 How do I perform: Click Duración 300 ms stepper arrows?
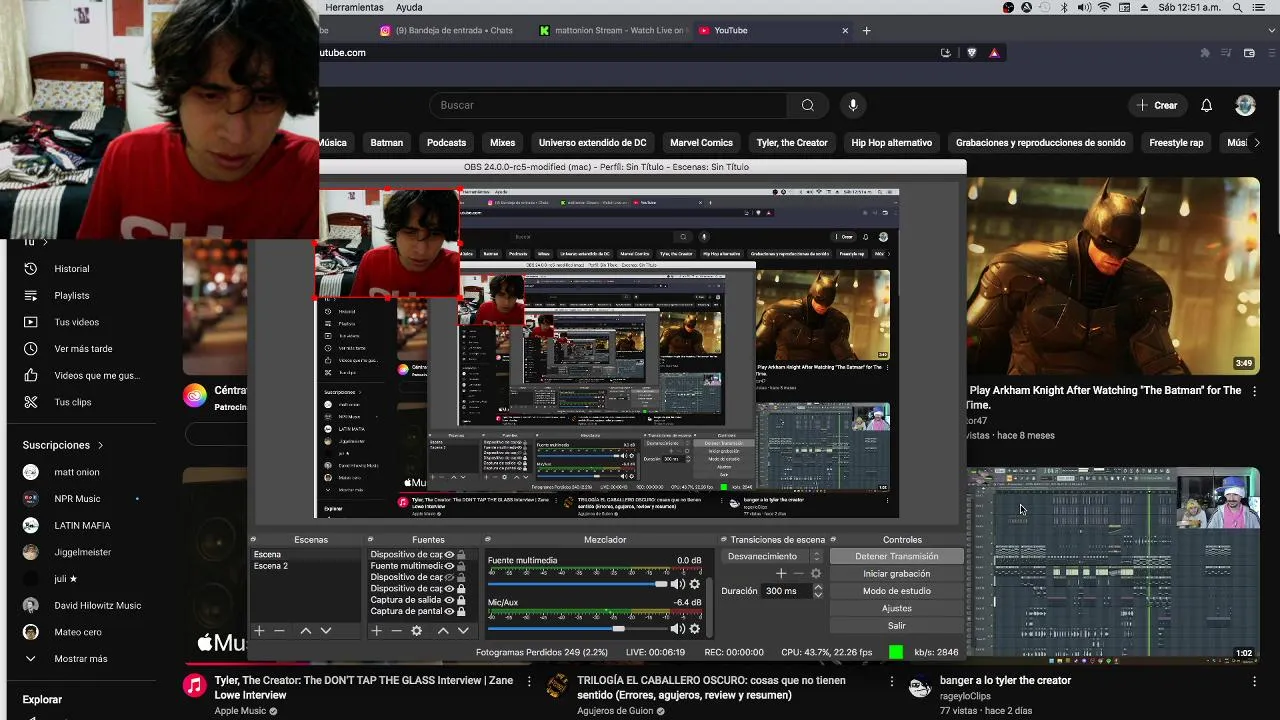click(x=817, y=591)
